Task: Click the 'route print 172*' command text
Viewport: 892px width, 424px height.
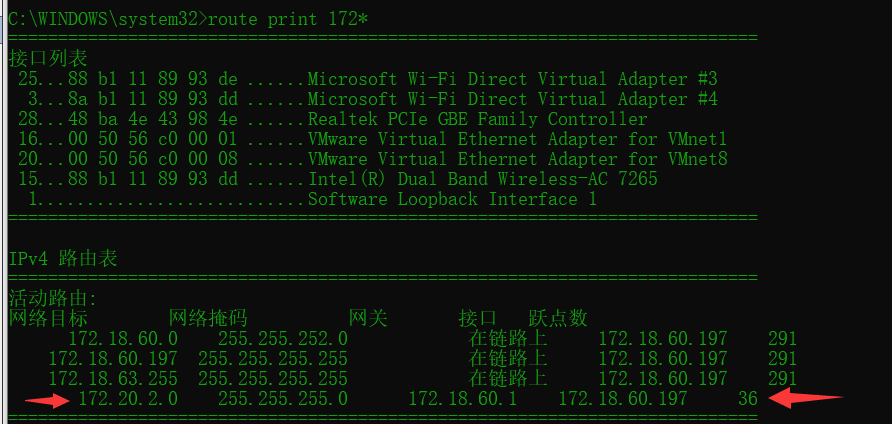Action: tap(288, 19)
